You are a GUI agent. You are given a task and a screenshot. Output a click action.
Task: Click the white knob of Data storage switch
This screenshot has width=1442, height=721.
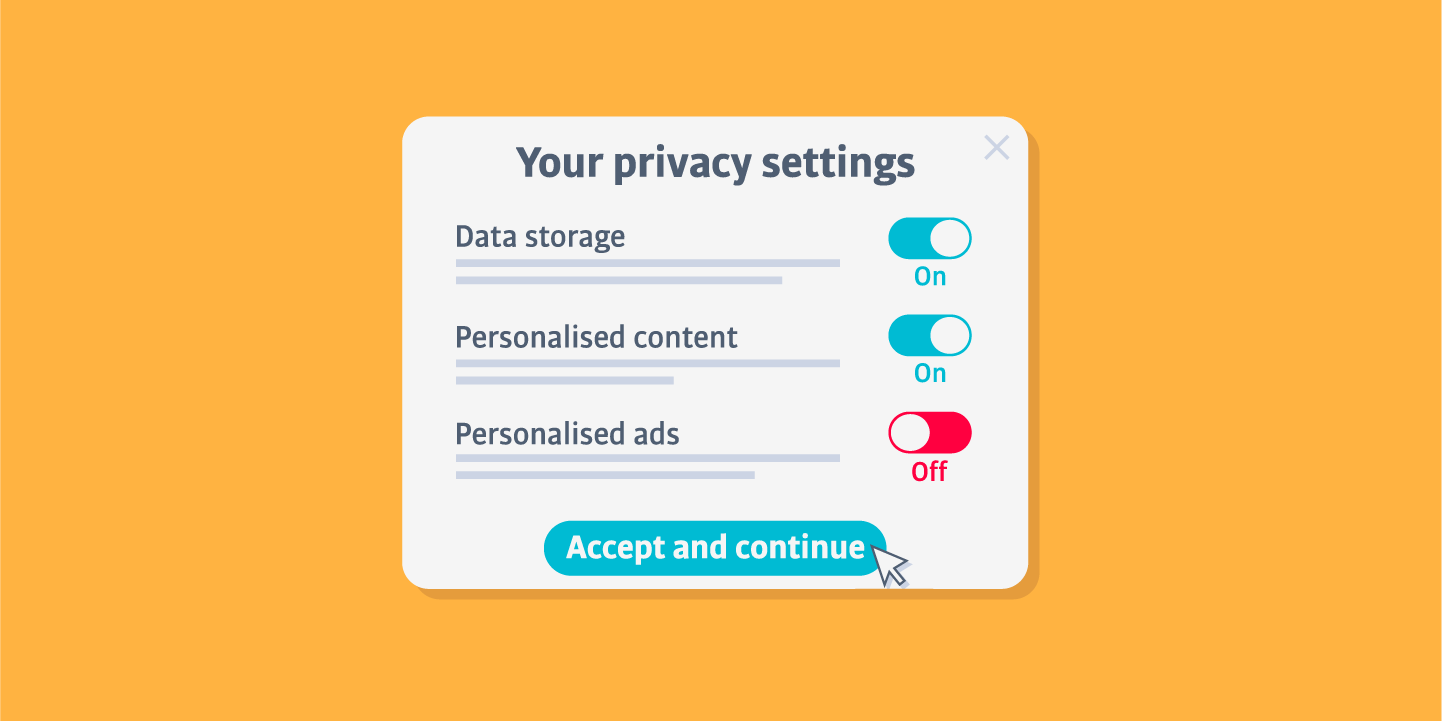(950, 238)
